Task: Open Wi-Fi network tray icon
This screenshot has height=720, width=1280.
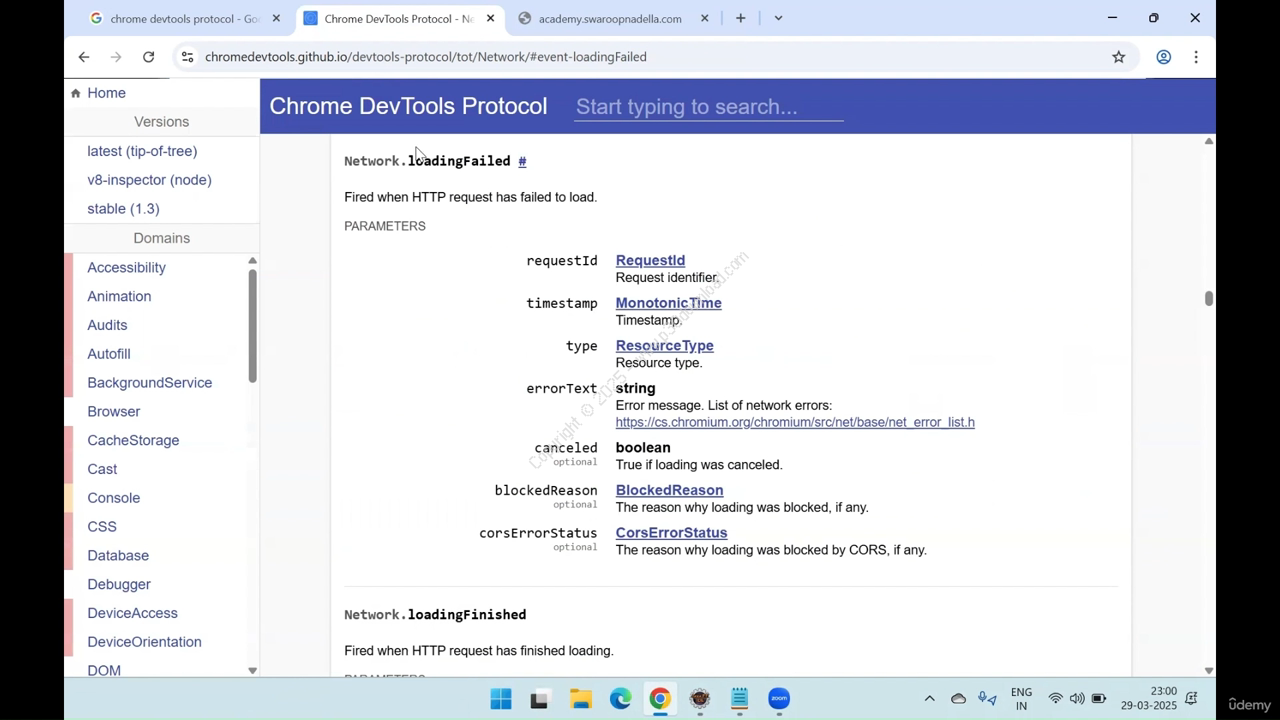Action: pos(1055,699)
